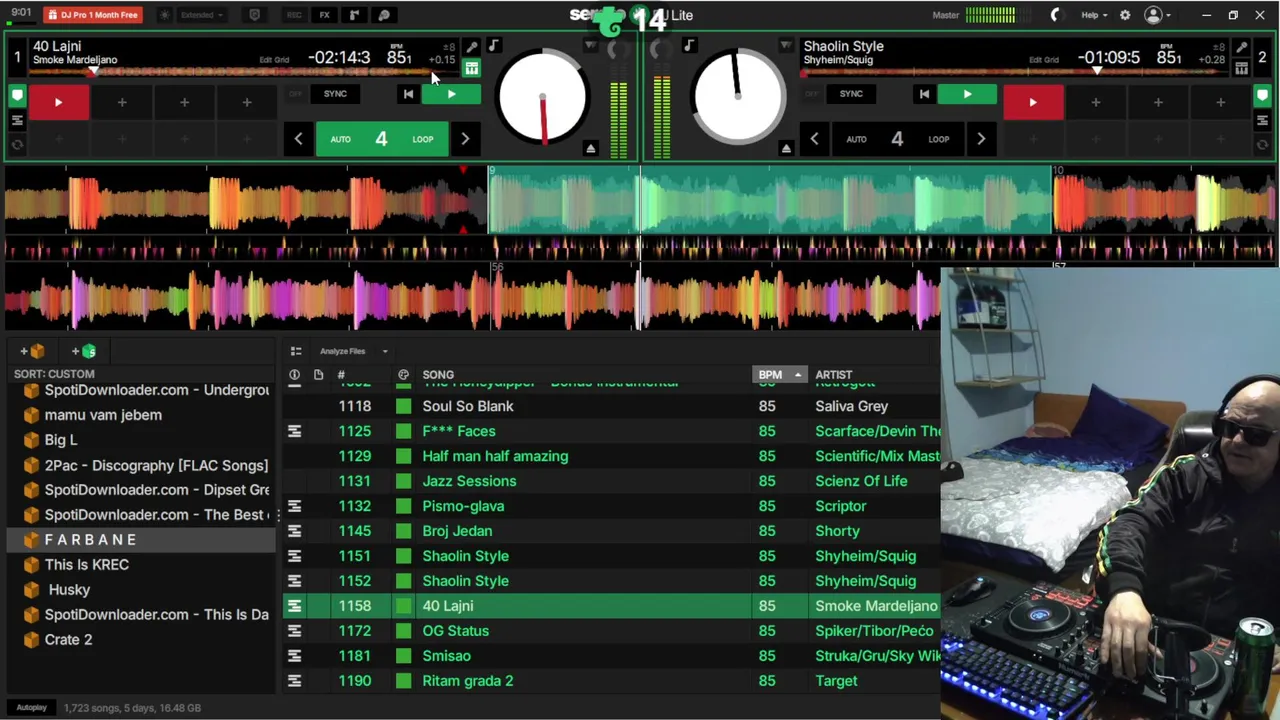
Task: Click green play button on deck 1
Action: 451,94
